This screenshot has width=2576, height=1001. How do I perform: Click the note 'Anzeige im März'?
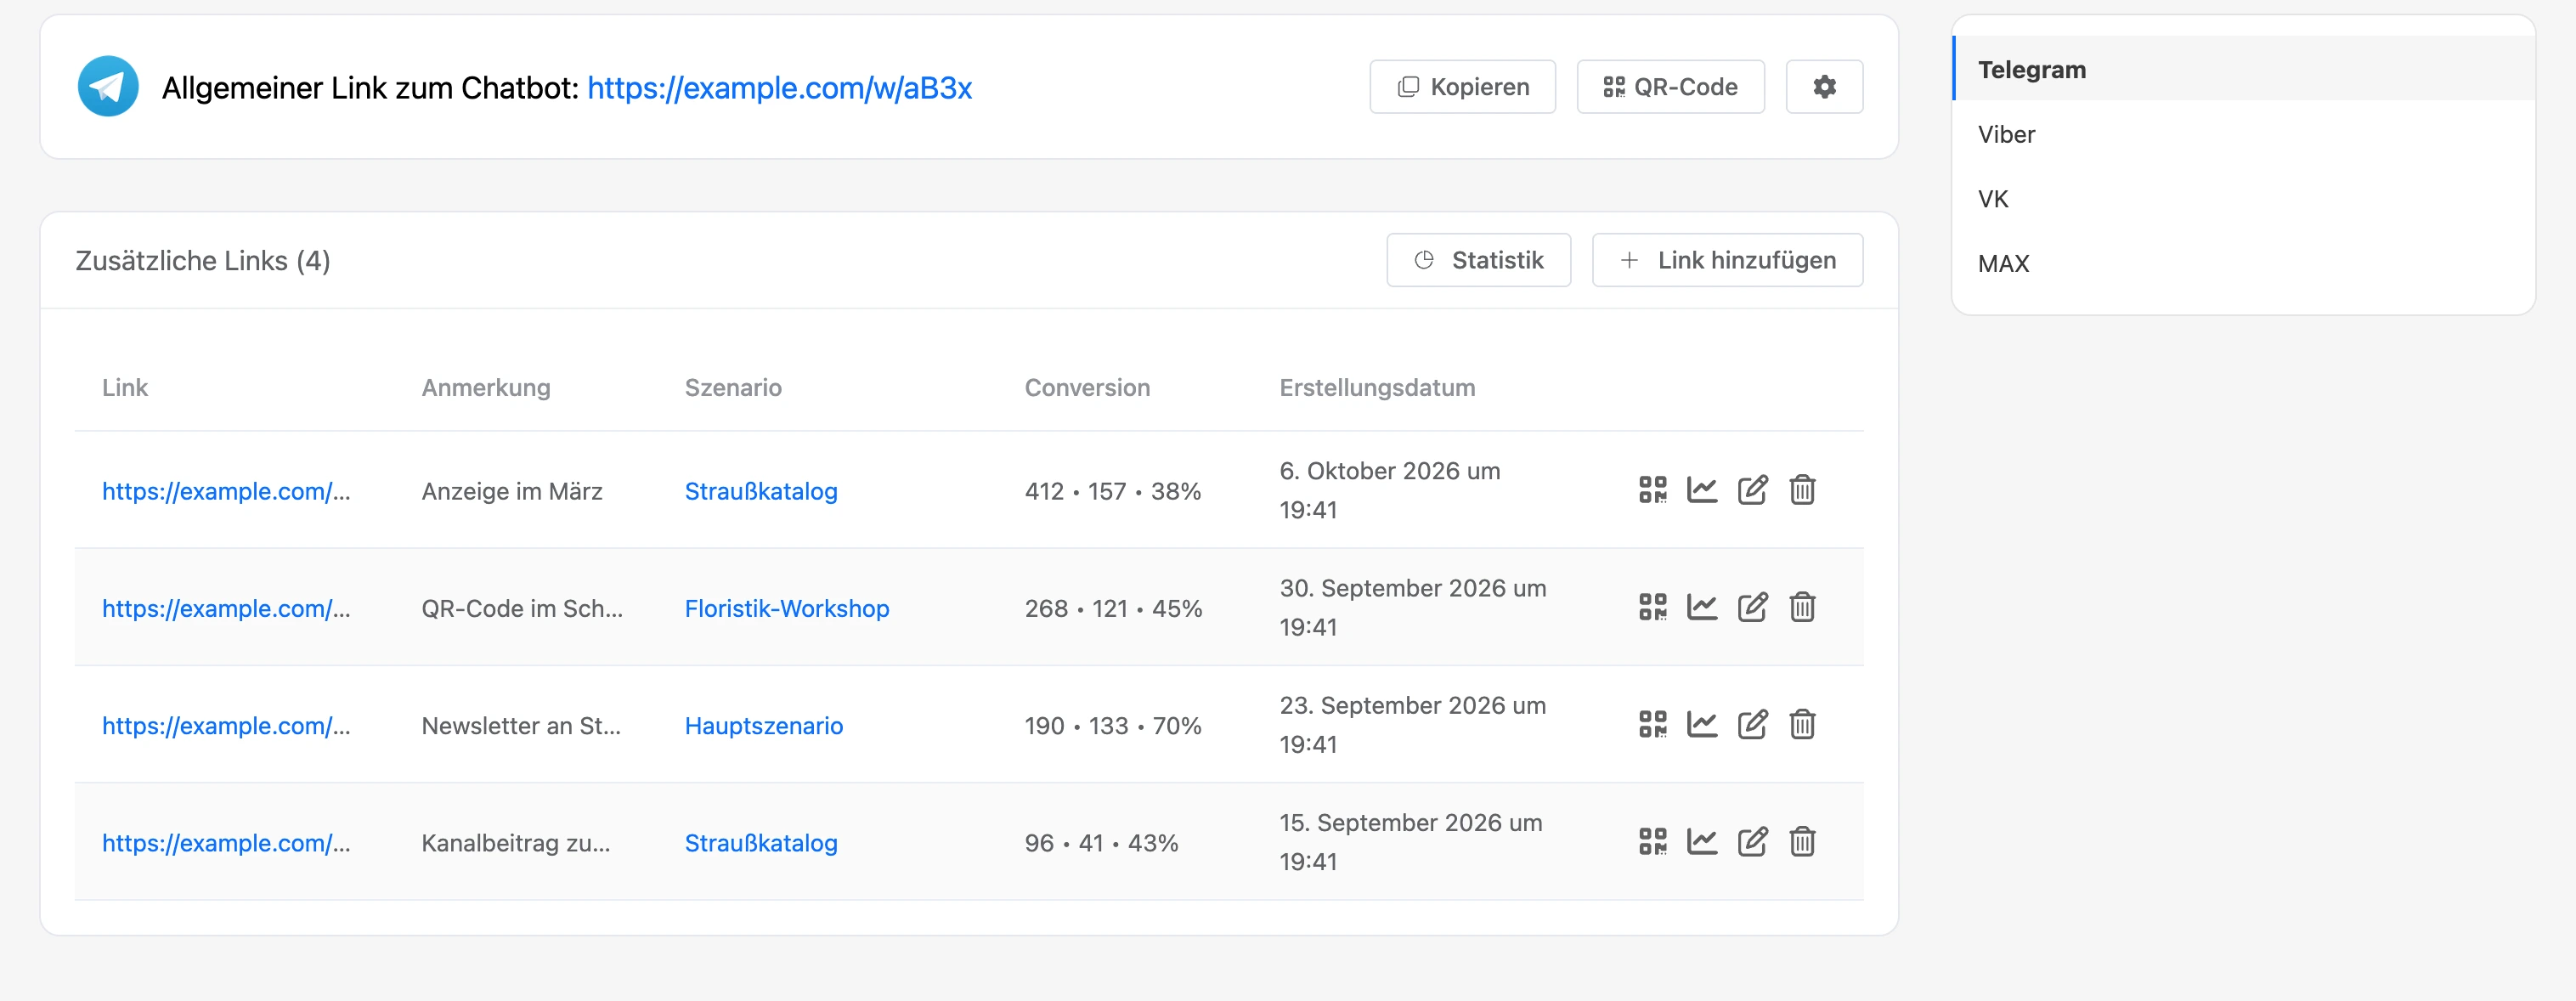(x=512, y=491)
